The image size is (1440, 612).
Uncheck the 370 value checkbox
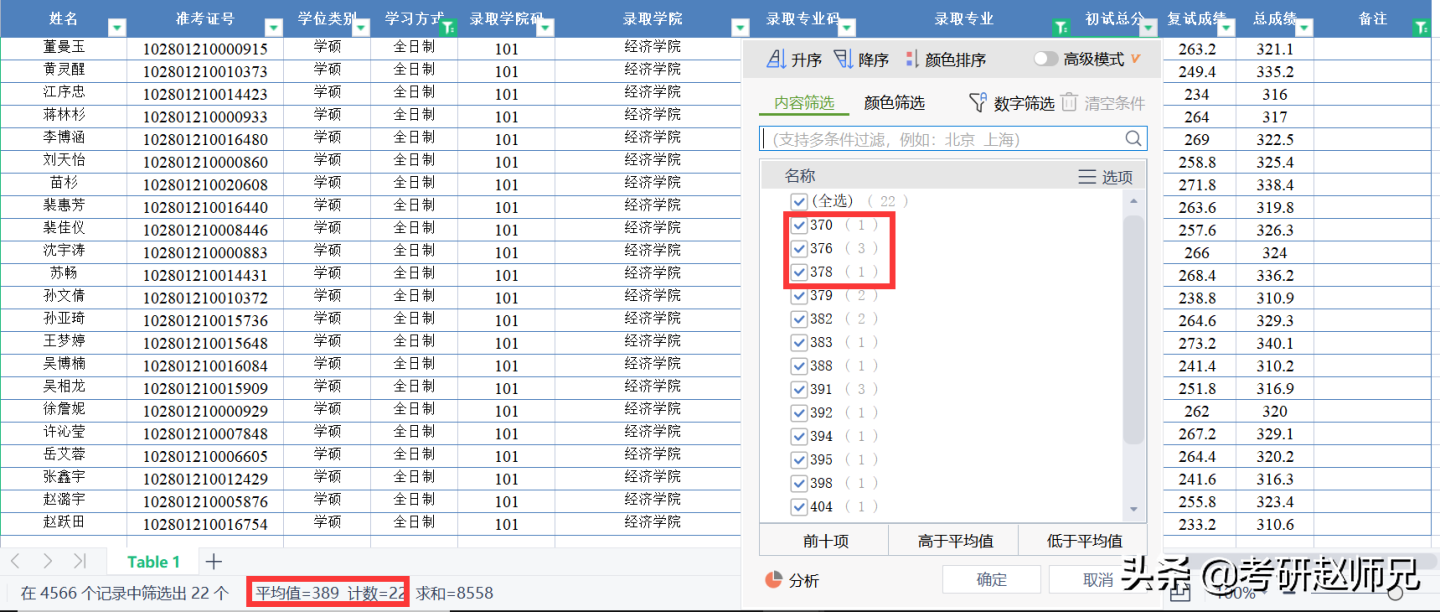coord(798,225)
